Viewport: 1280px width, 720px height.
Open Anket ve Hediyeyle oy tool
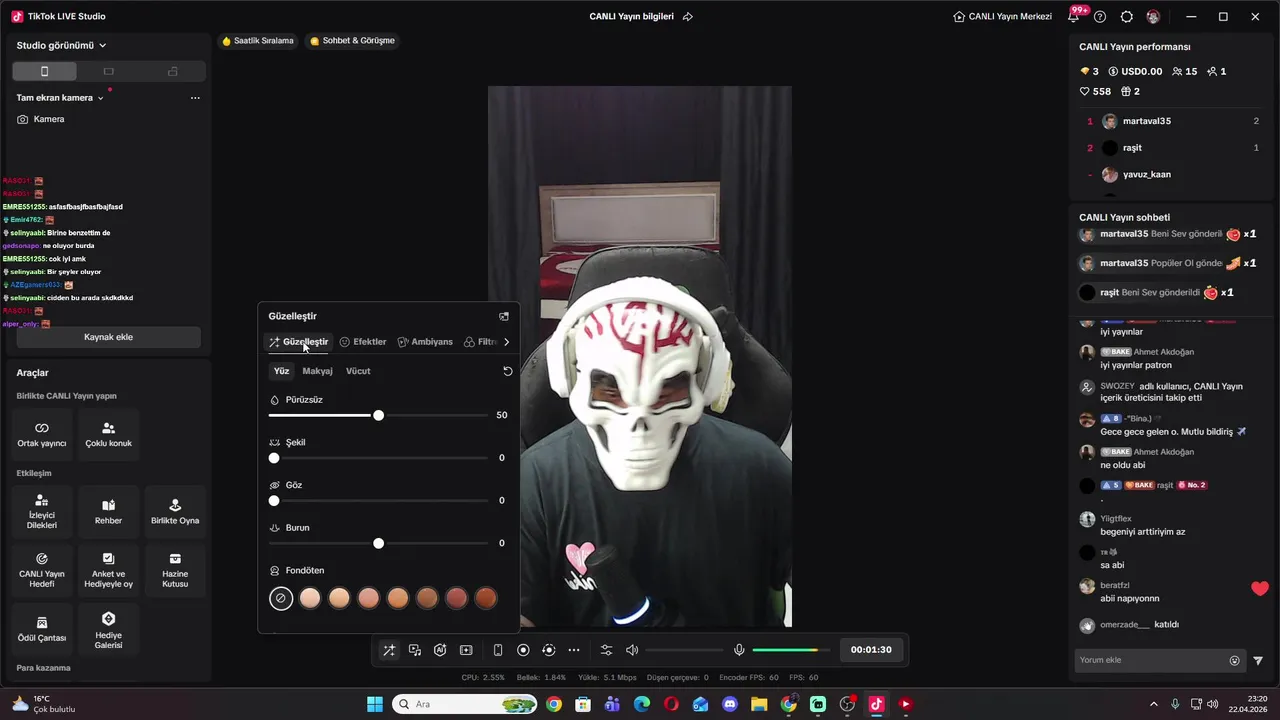pyautogui.click(x=108, y=570)
